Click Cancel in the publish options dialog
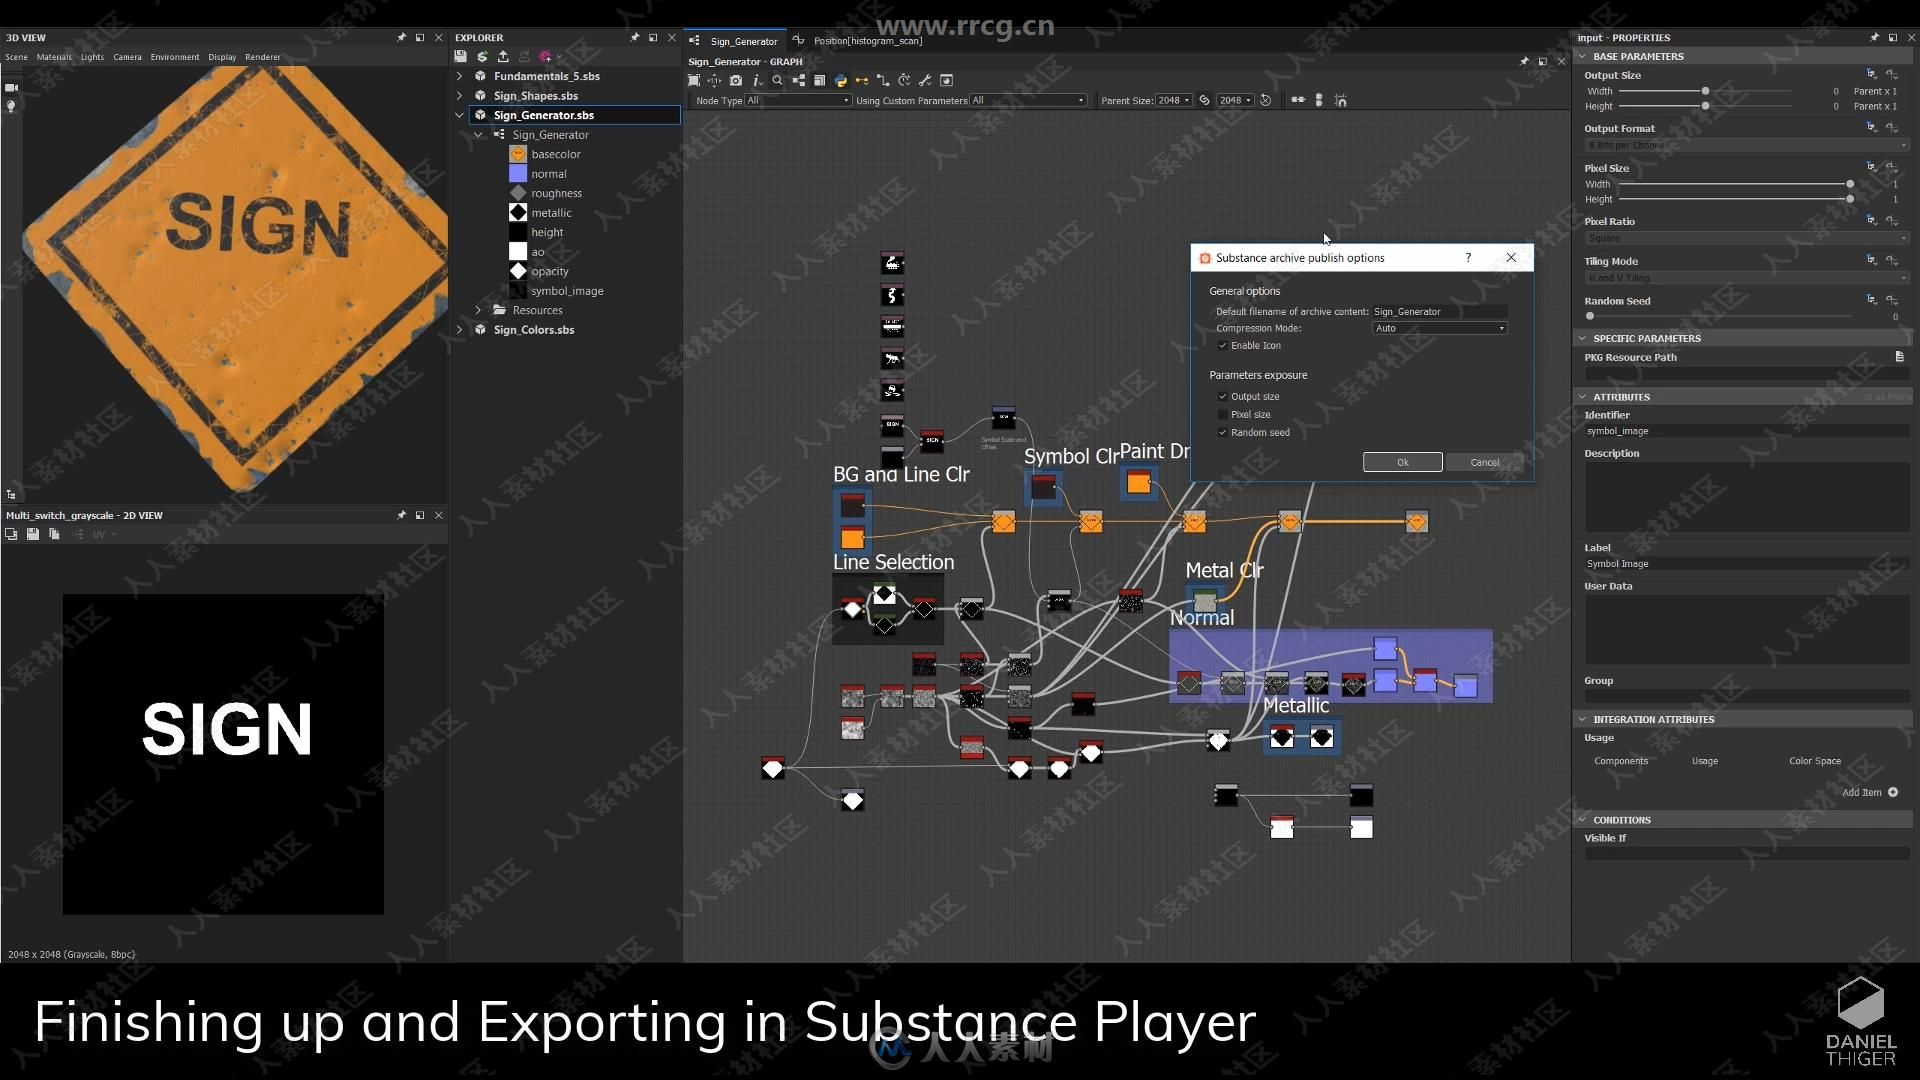This screenshot has height=1080, width=1920. [x=1484, y=462]
